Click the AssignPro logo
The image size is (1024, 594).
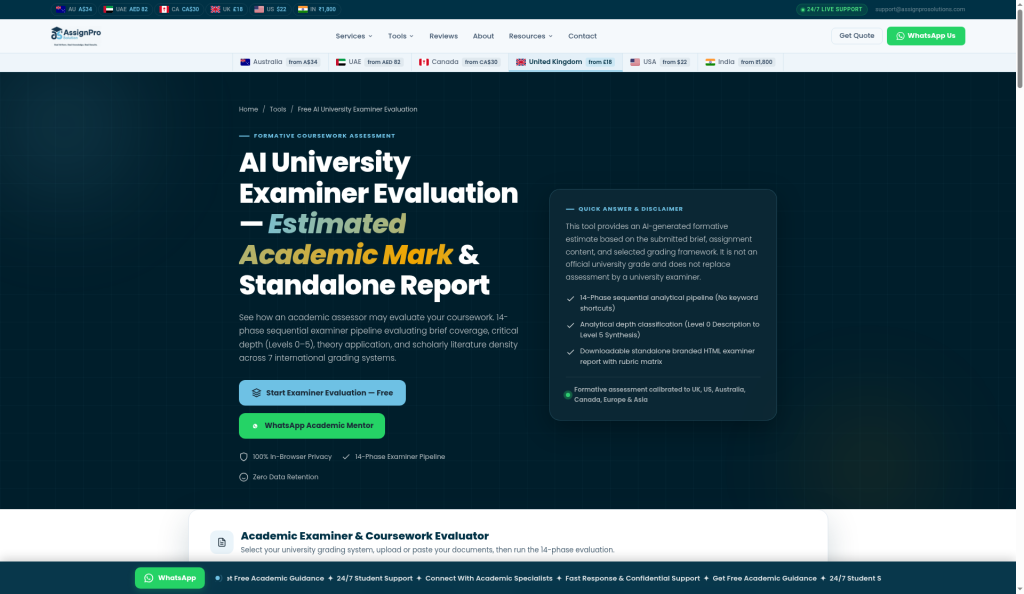point(76,36)
